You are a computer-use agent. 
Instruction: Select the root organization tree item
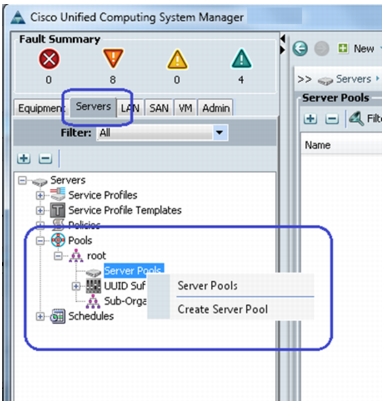coord(96,256)
